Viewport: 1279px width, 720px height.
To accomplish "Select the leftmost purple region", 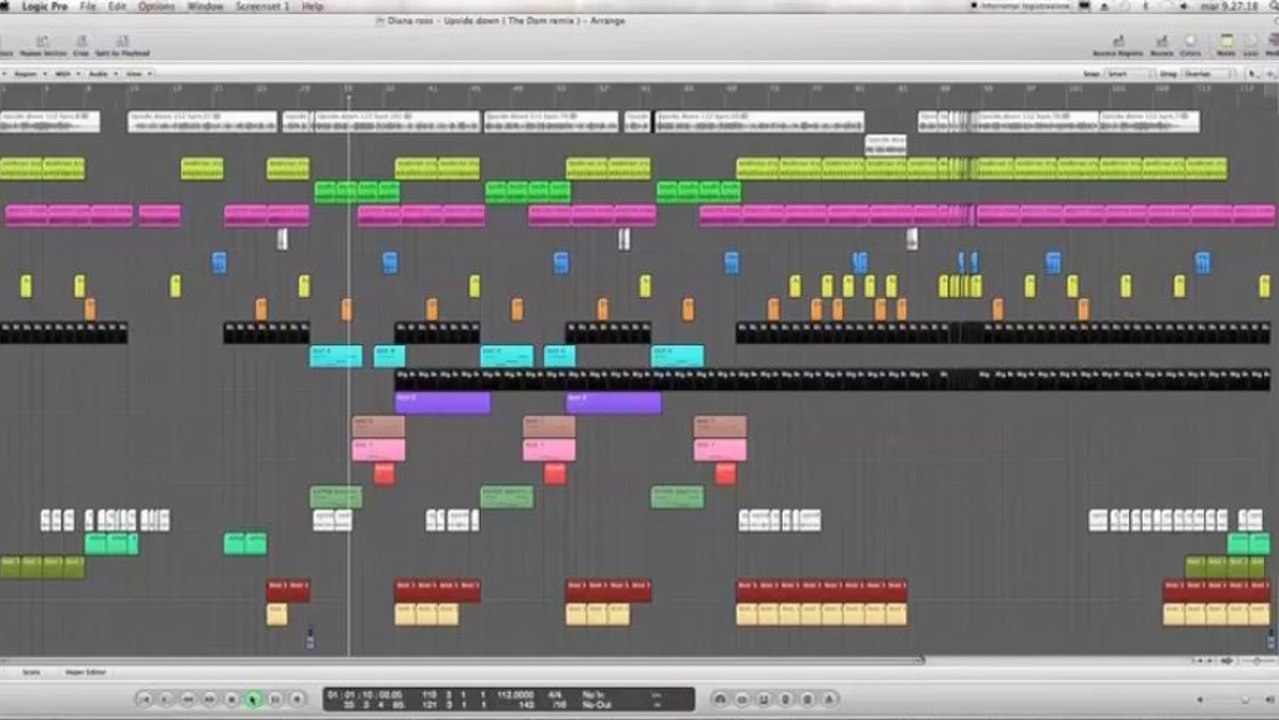I will [x=442, y=402].
